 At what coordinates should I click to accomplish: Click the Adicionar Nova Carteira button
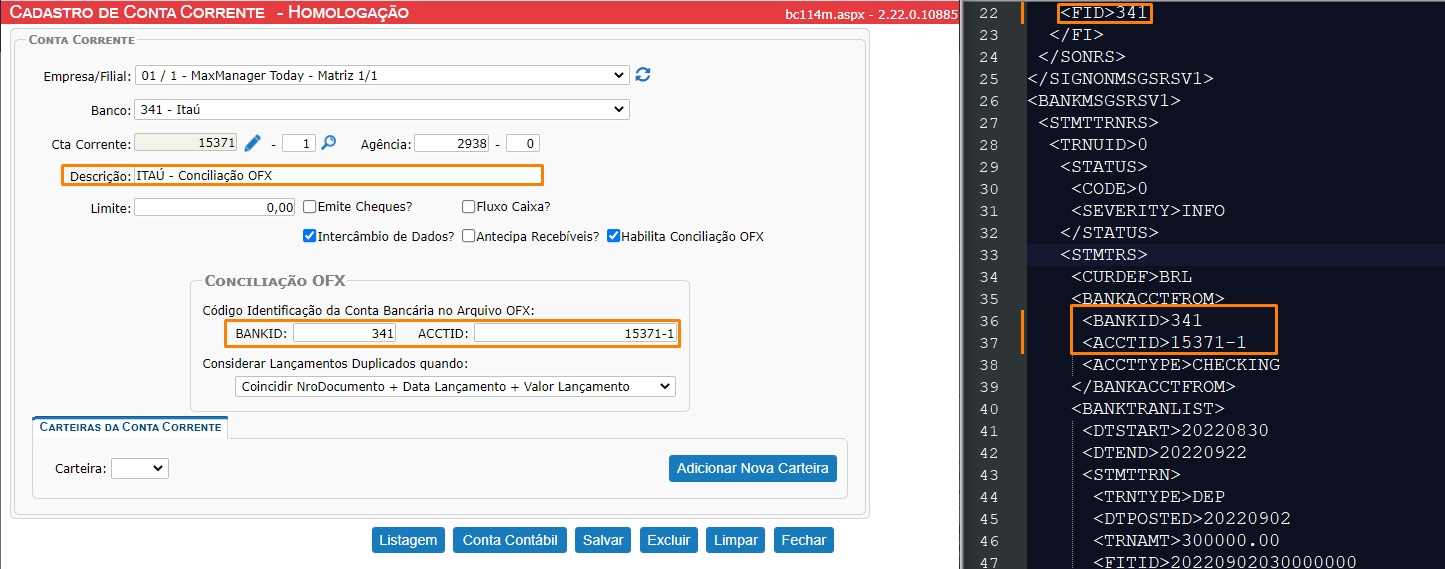[752, 468]
